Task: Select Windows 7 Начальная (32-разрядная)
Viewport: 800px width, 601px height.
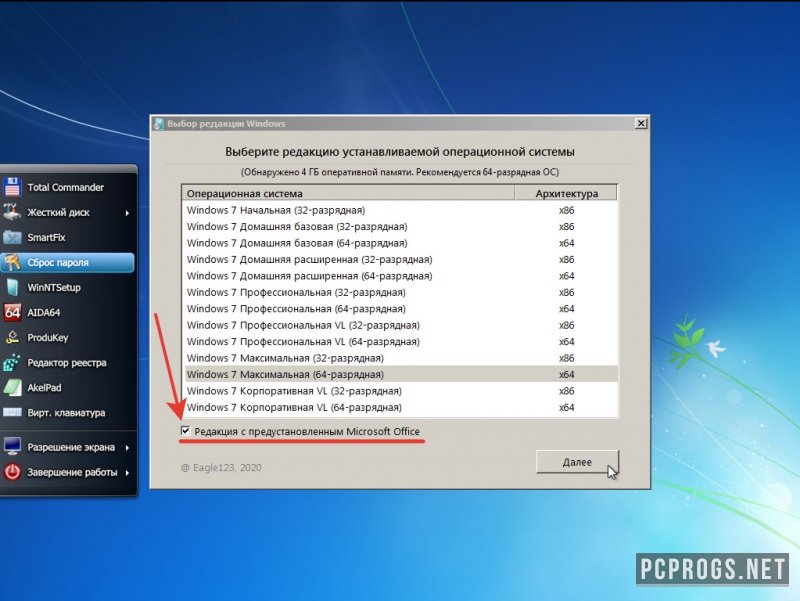Action: (x=400, y=210)
